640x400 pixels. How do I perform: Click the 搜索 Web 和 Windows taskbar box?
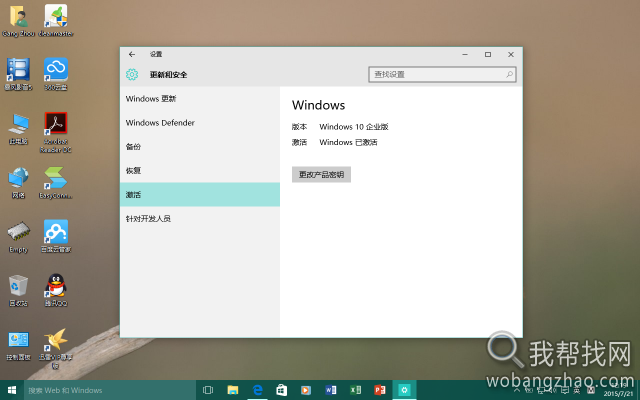click(x=110, y=390)
